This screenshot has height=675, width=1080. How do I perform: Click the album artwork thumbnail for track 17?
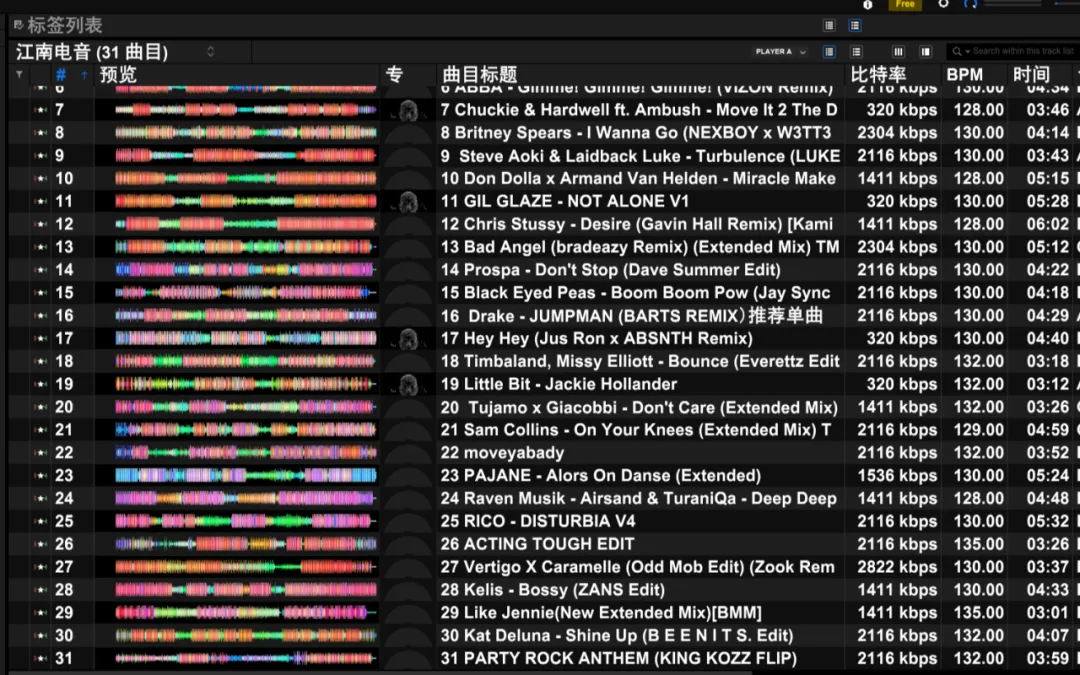tap(408, 338)
